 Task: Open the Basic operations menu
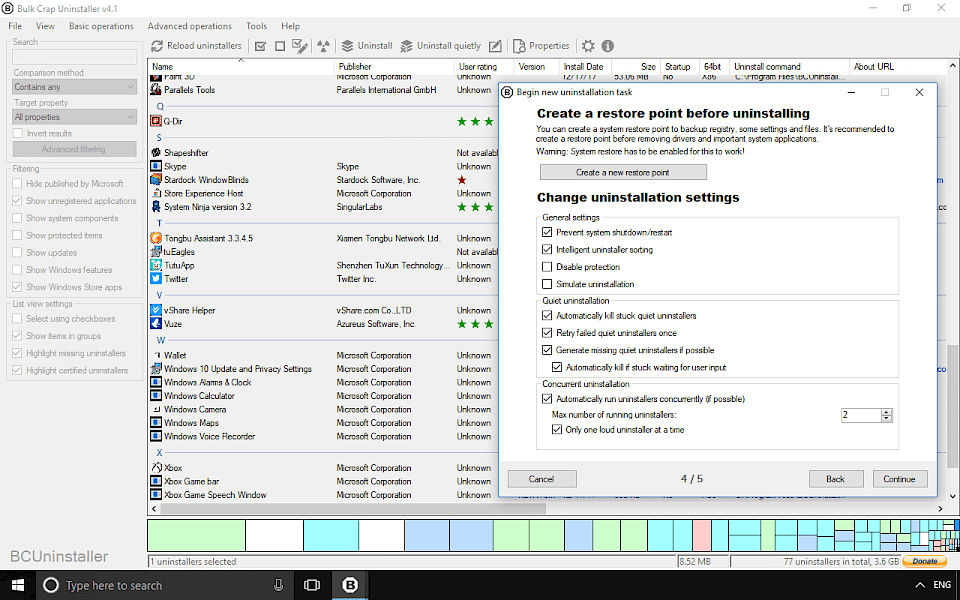pos(101,26)
